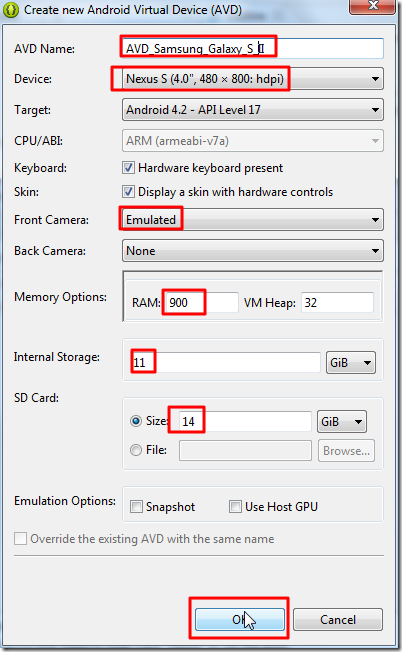402x652 pixels.
Task: Click the Internal Storage size field
Action: coord(226,363)
